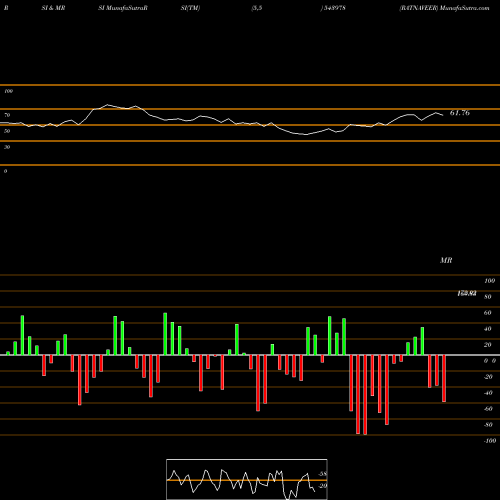Screen dimensions: 500x500
Task: Click the mini oscillator thumbnail chart
Action: pos(247,479)
